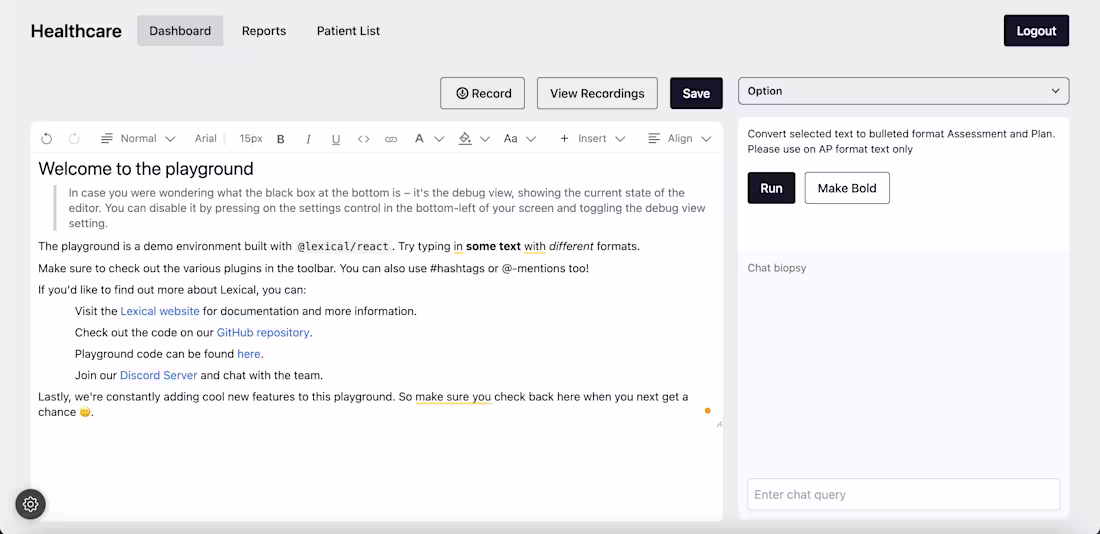Viewport: 1100px width, 534px height.
Task: Click the redo arrow icon
Action: tap(74, 139)
